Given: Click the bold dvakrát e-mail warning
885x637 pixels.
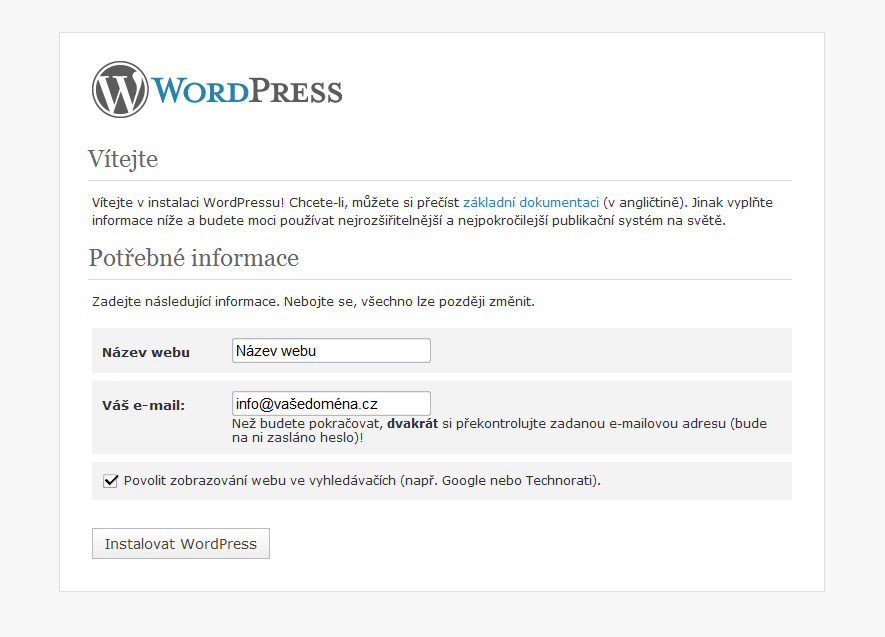Looking at the screenshot, I should pyautogui.click(x=413, y=424).
